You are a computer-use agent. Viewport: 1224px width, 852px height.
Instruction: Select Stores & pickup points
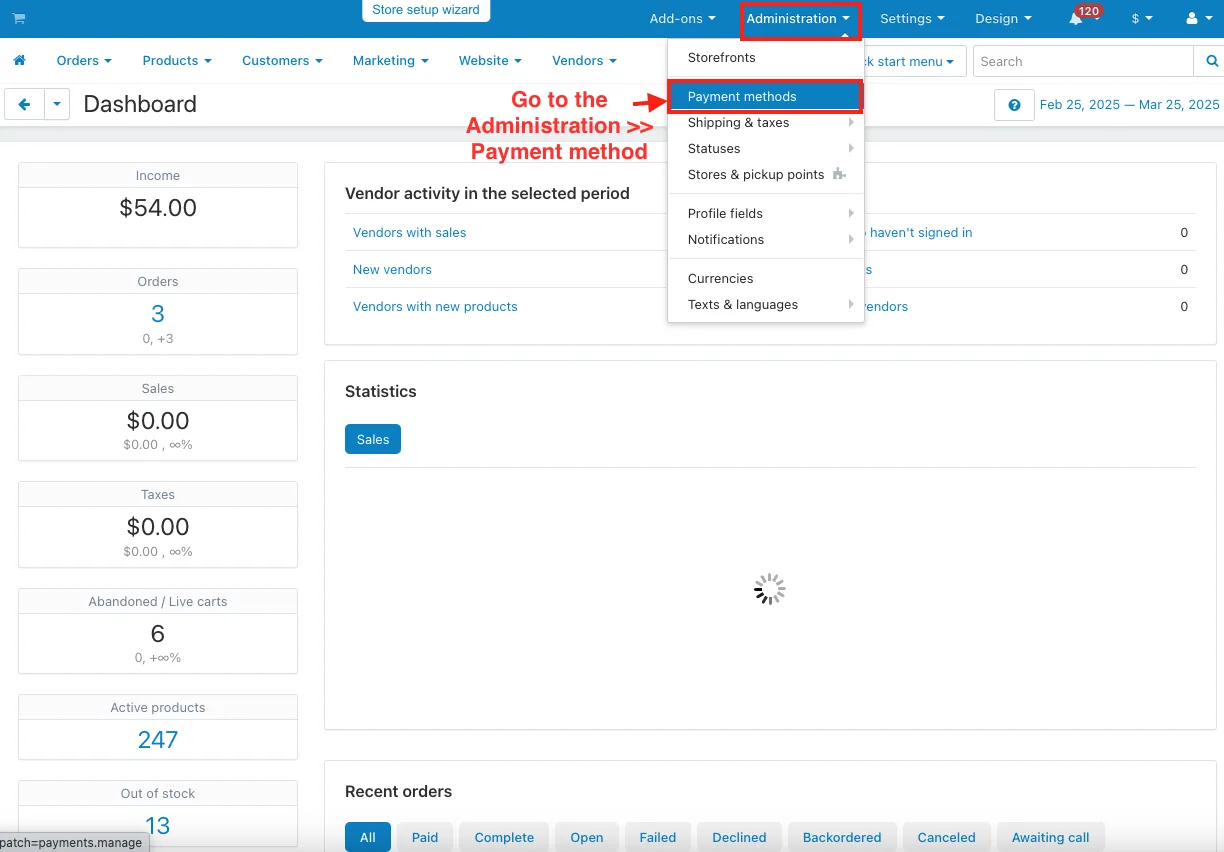point(766,175)
